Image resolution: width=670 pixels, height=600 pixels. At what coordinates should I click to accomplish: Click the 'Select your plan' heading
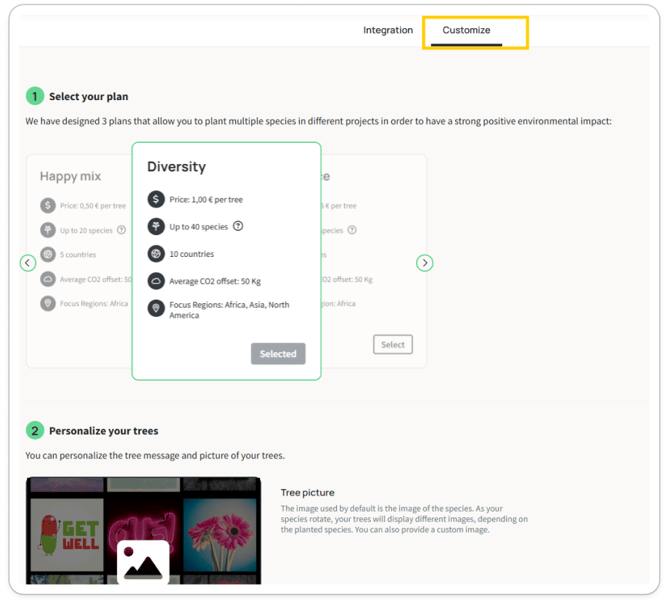pos(88,97)
